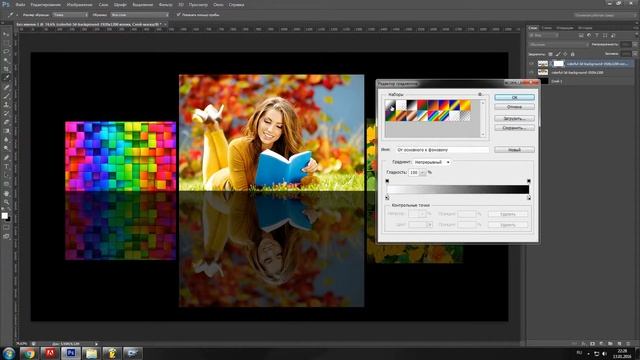Open the Sample layers dropdown
Viewport: 640px width, 360px height.
pos(139,15)
